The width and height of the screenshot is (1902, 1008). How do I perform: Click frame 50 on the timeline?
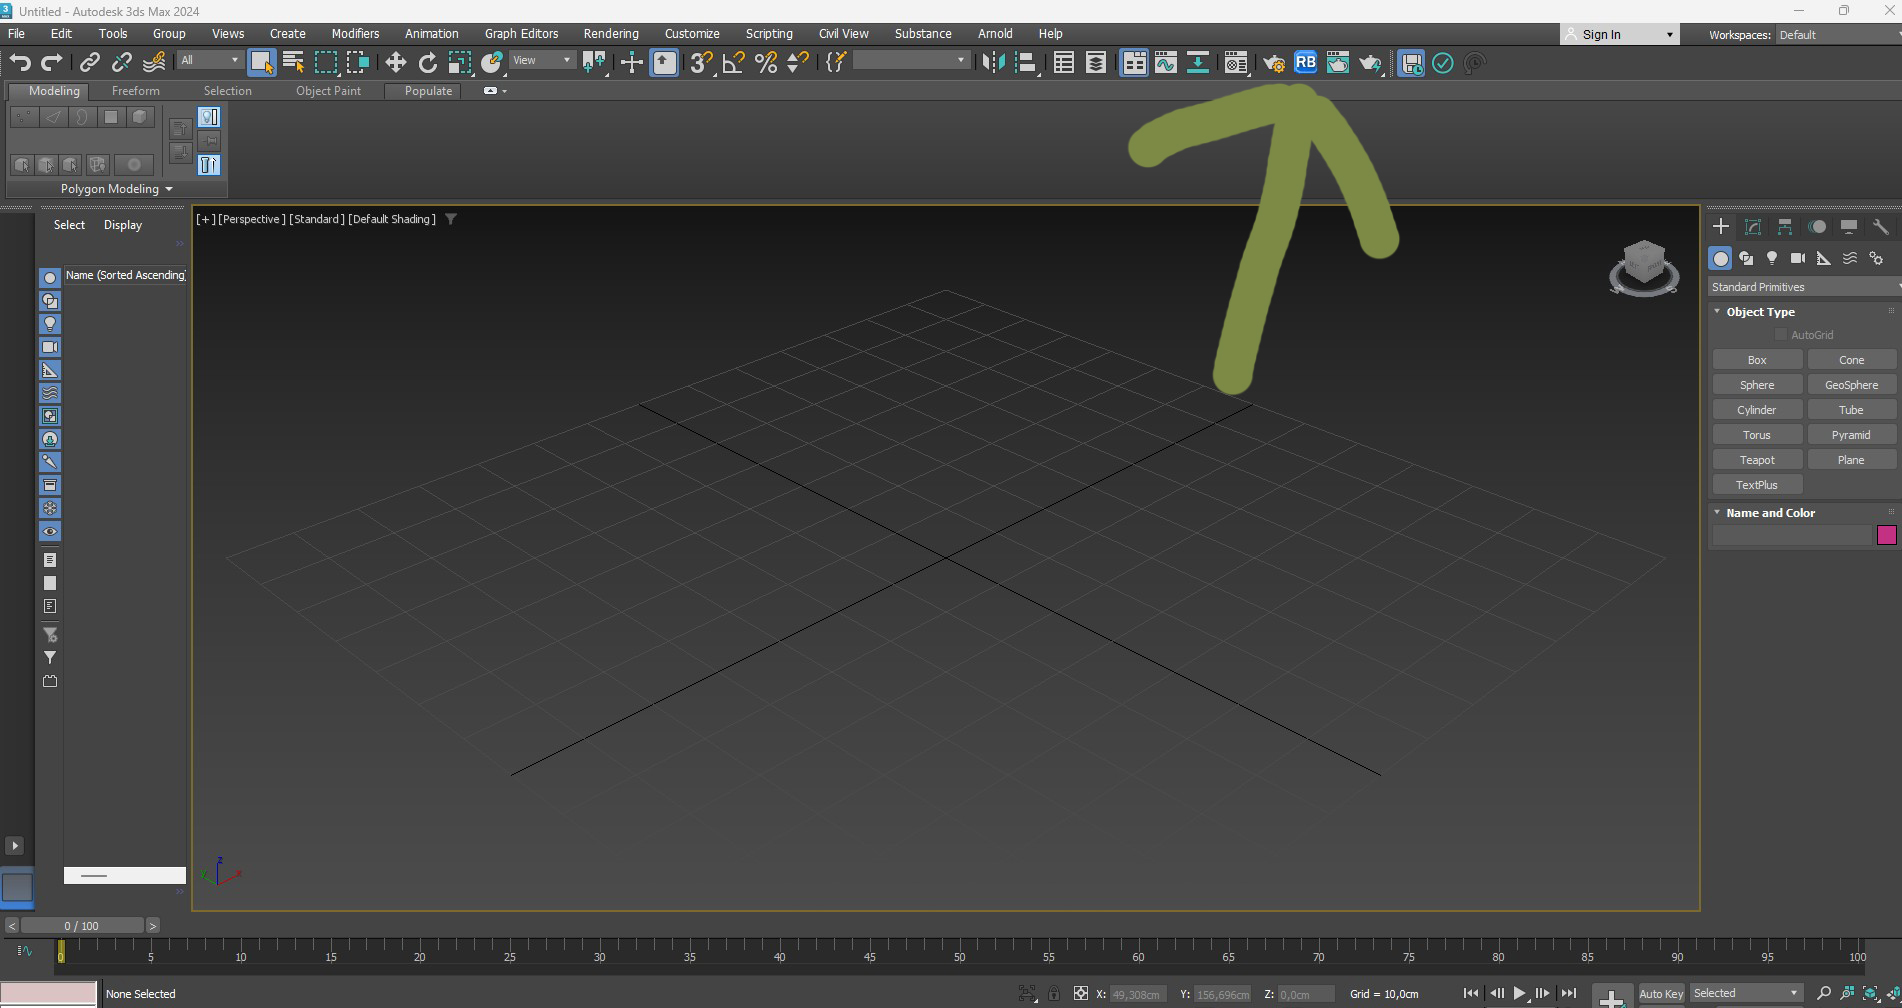[959, 956]
